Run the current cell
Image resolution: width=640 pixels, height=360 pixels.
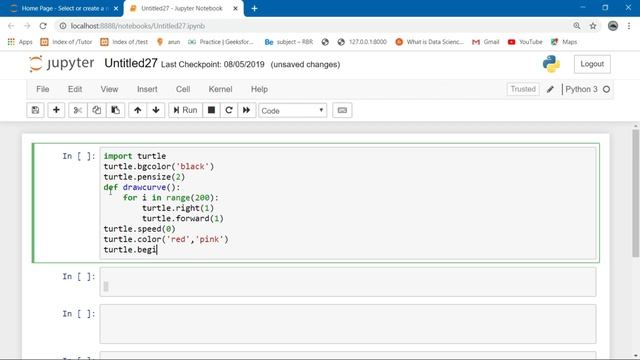click(185, 110)
